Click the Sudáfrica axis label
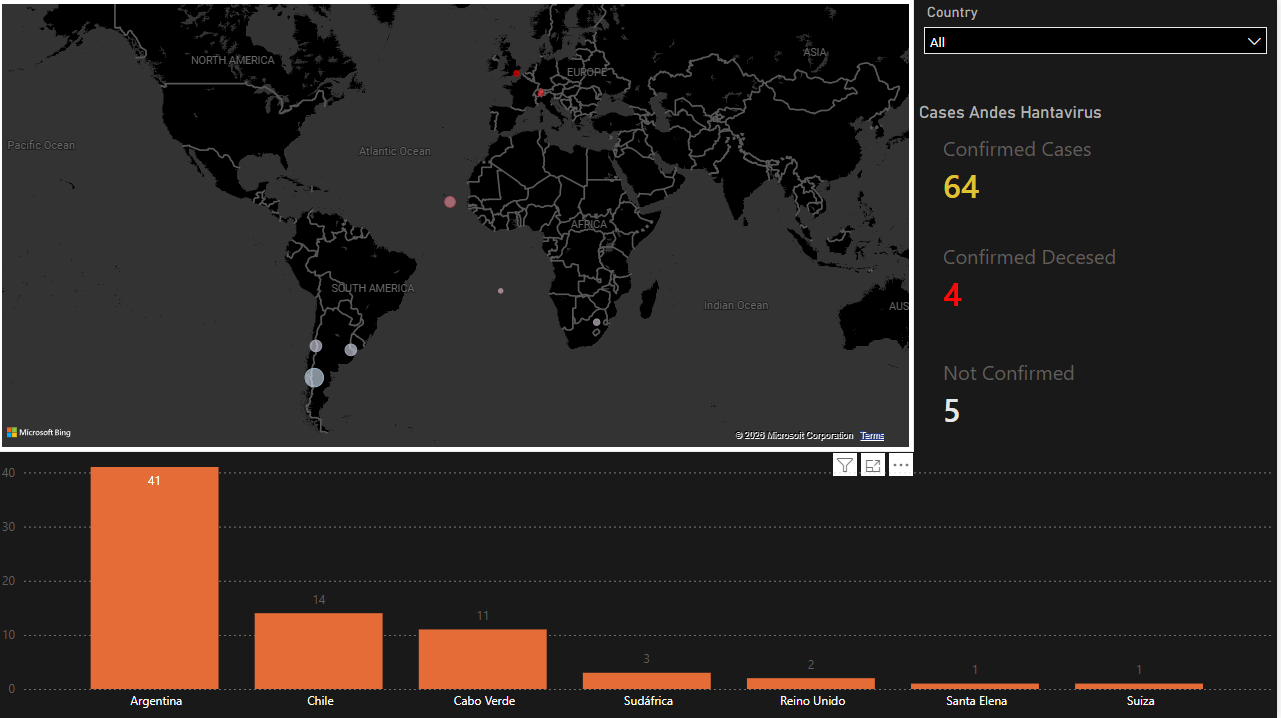The height and width of the screenshot is (718, 1281). pyautogui.click(x=647, y=701)
